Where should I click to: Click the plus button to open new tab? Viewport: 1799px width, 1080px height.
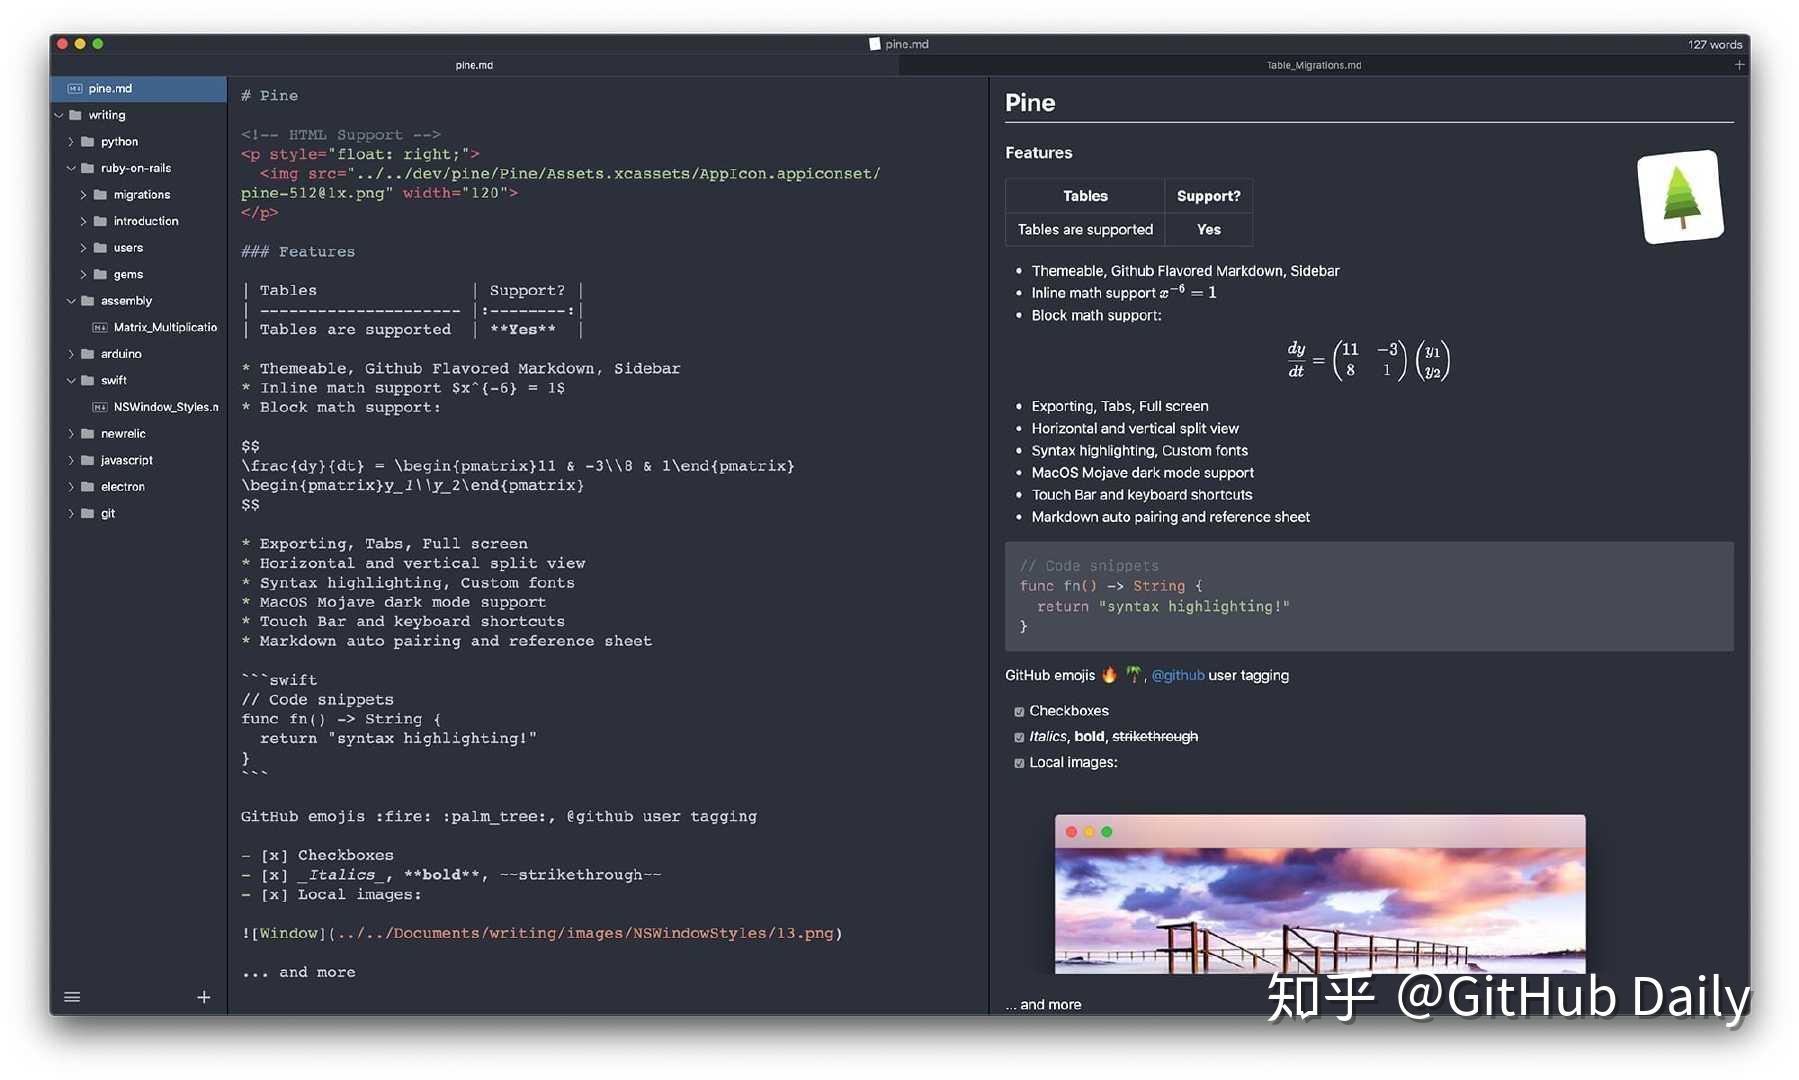1739,64
